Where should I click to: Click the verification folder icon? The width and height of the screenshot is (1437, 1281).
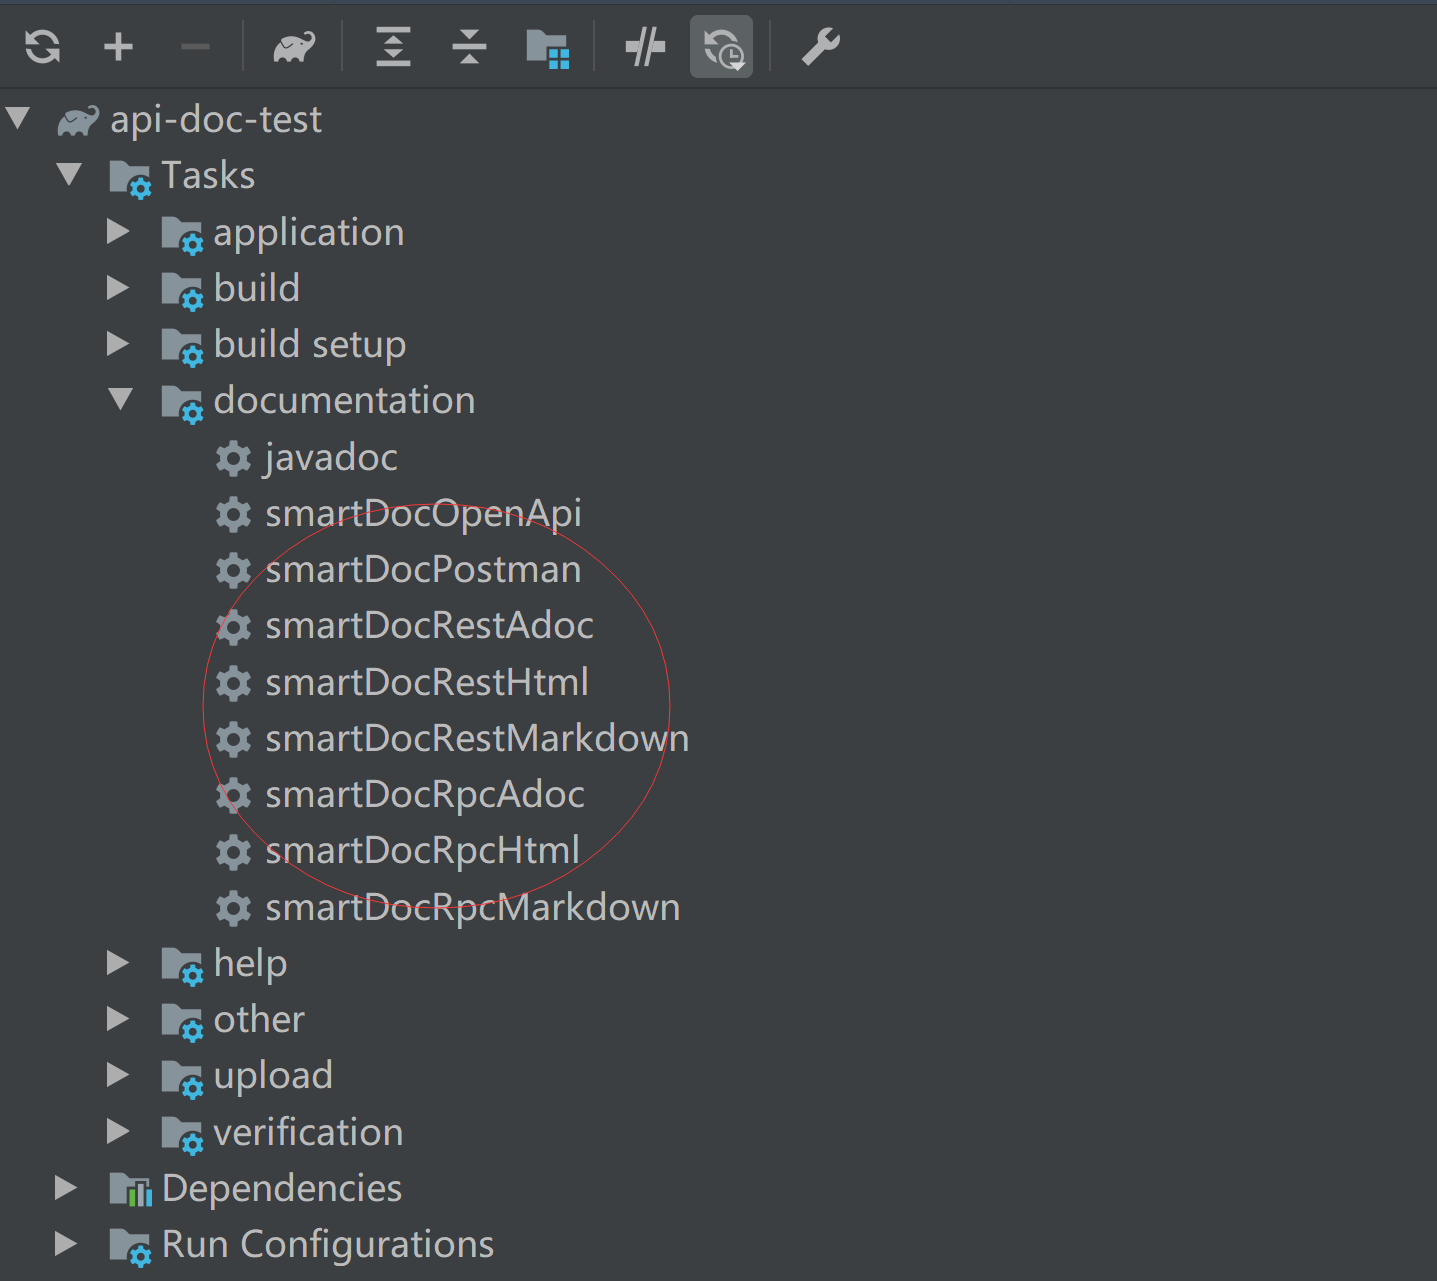point(182,1136)
